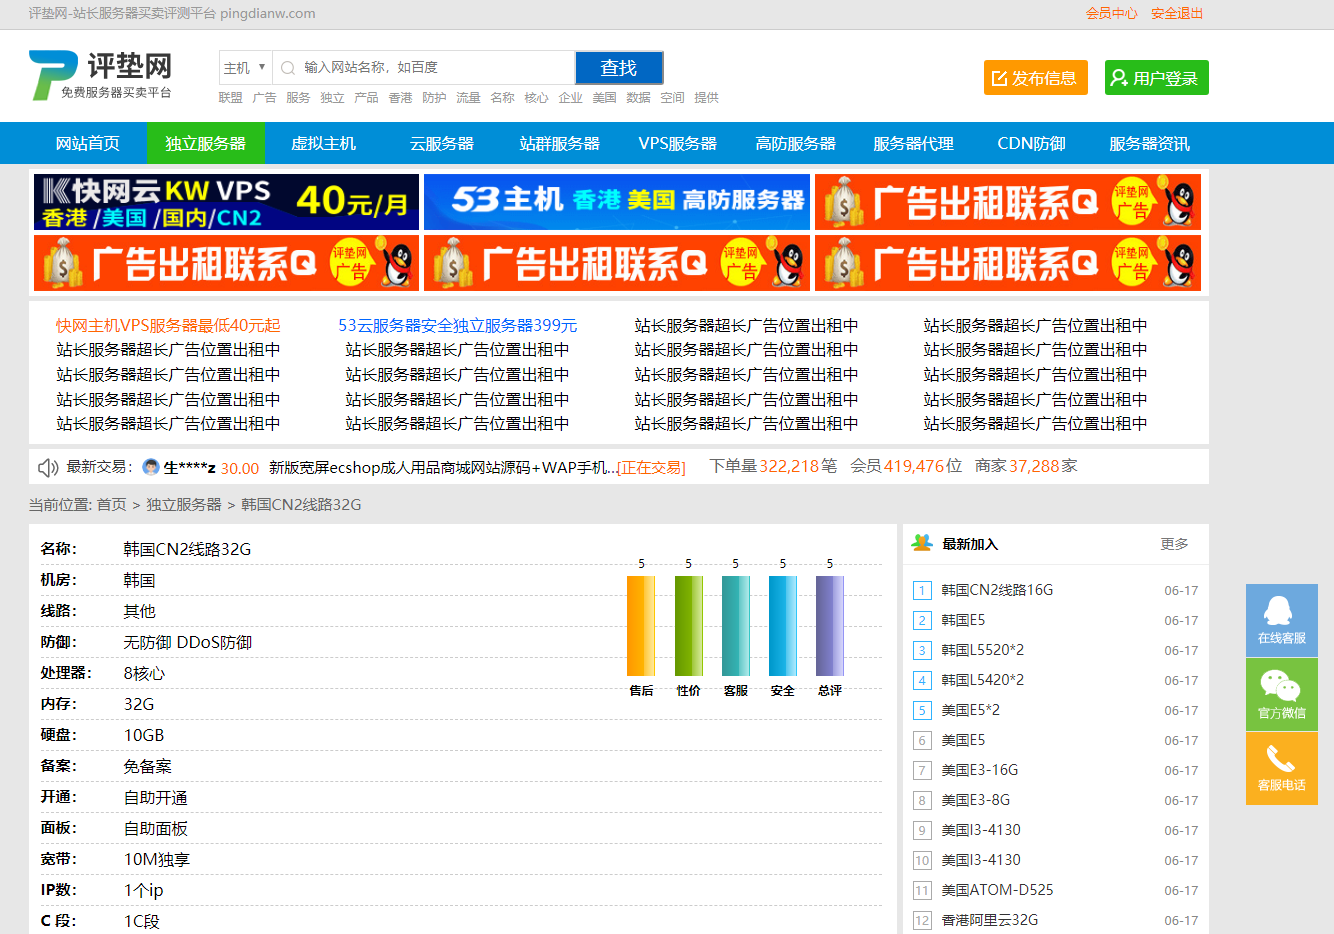Open the 主机 search type dropdown
This screenshot has height=934, width=1334.
(x=245, y=68)
